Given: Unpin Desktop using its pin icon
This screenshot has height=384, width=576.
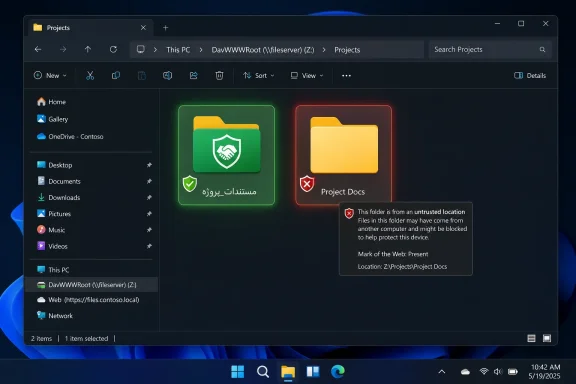Looking at the screenshot, I should tap(149, 165).
